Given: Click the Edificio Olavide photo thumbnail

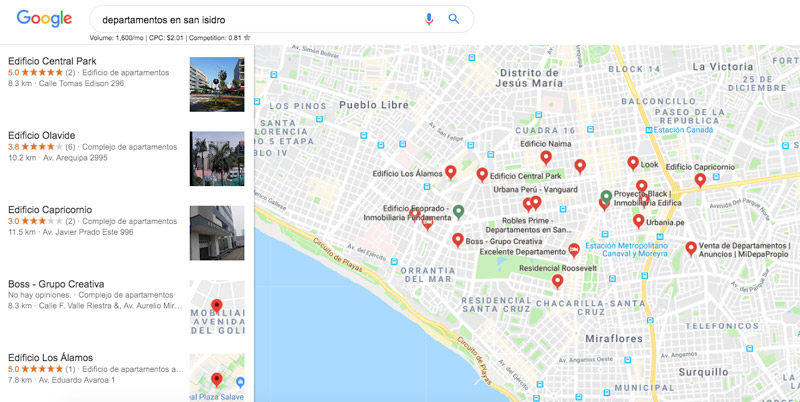Looking at the screenshot, I should (217, 159).
